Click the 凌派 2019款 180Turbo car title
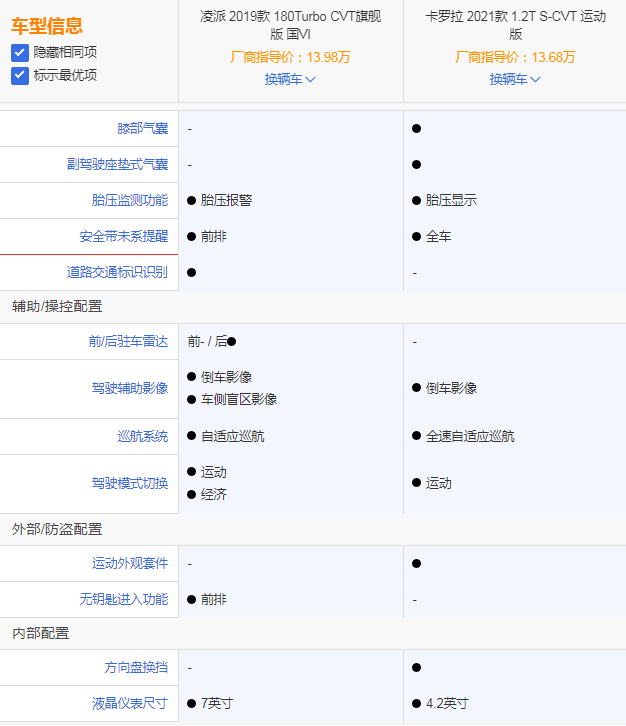Image resolution: width=626 pixels, height=726 pixels. point(290,25)
